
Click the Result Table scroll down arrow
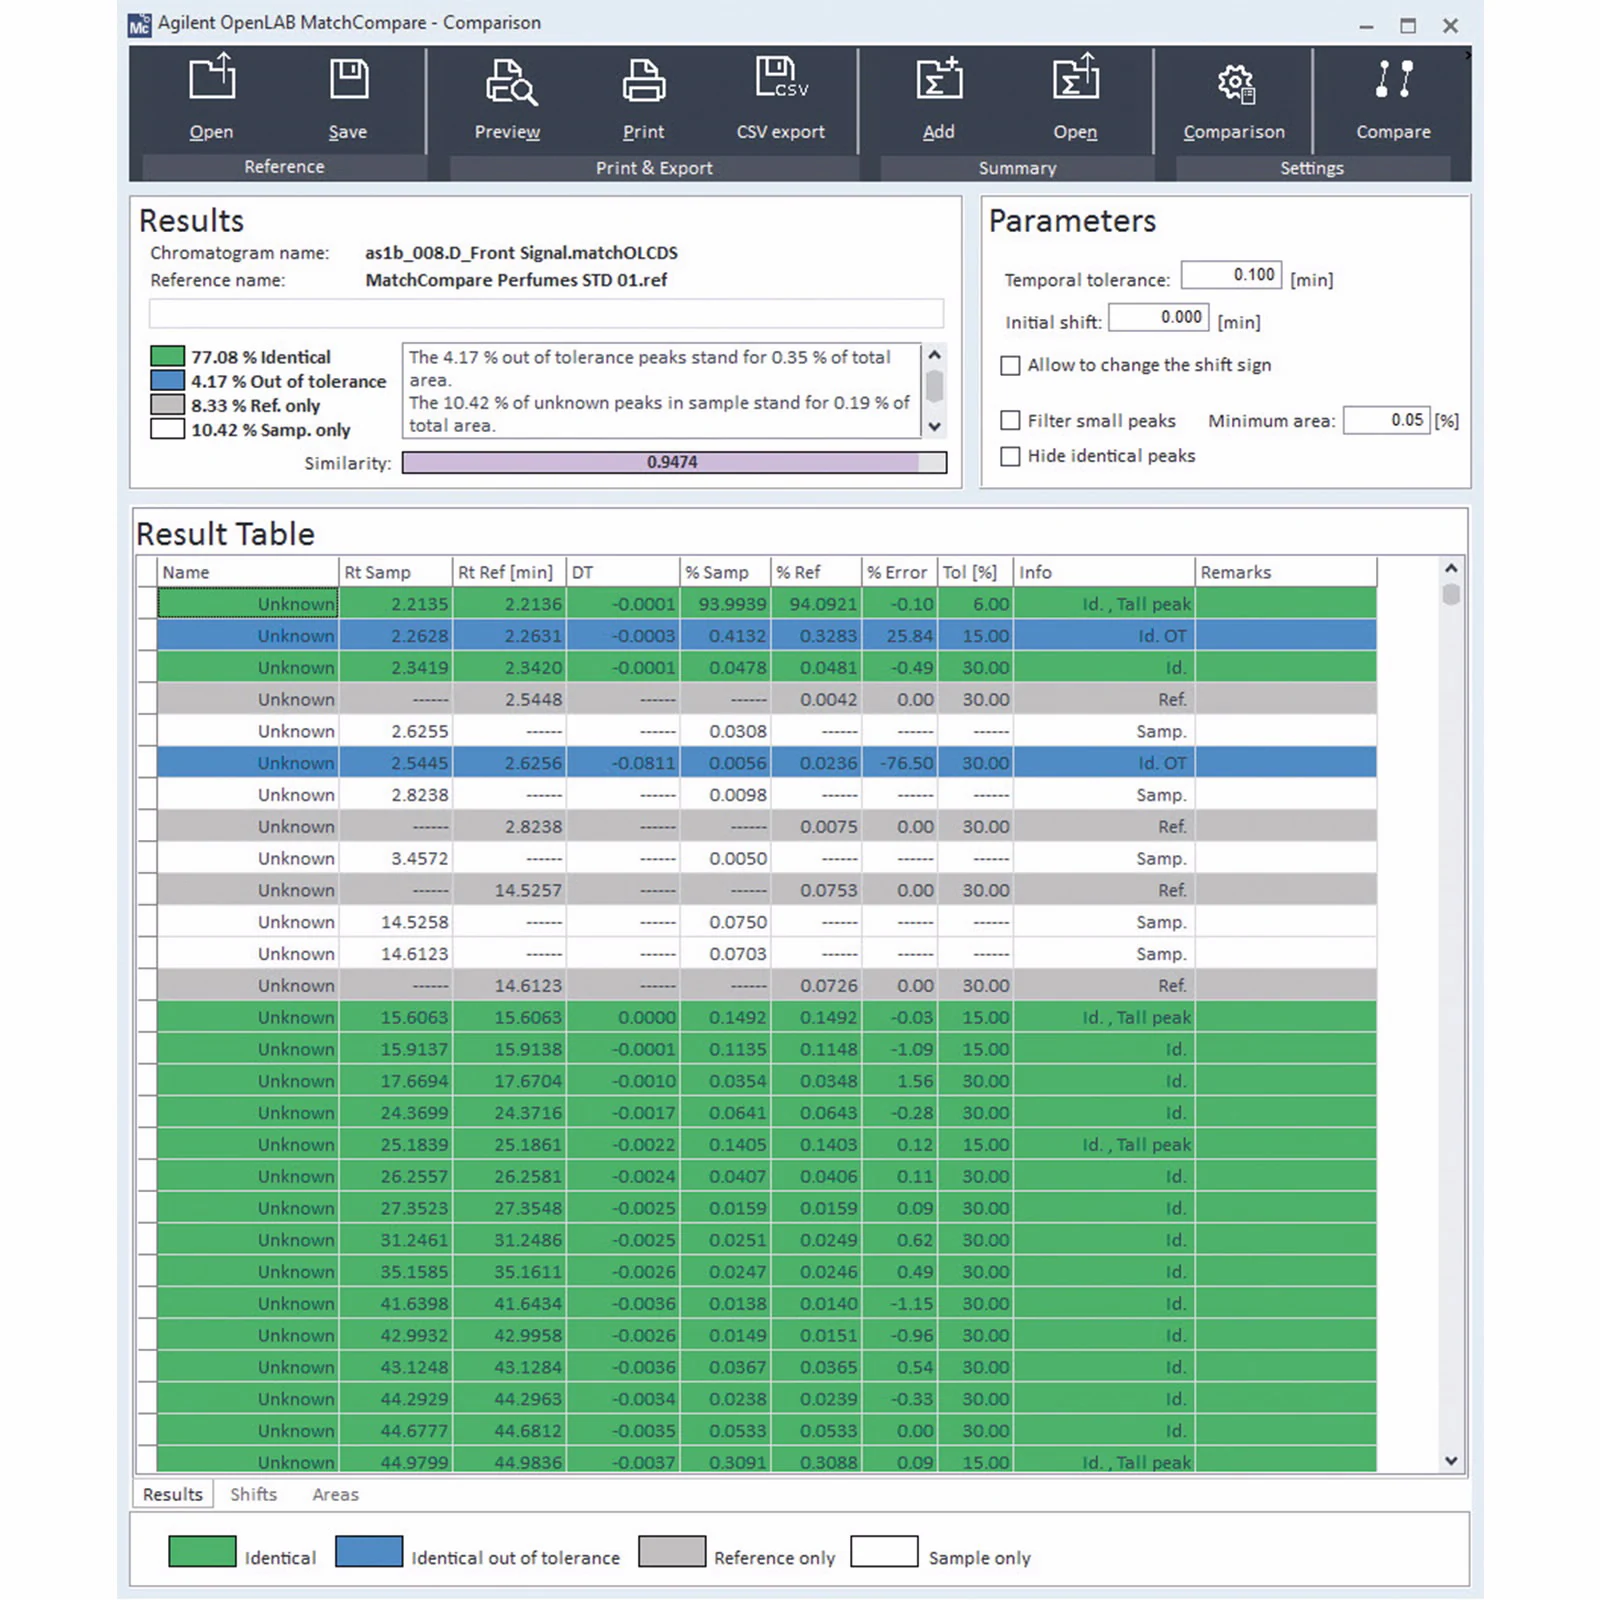(1451, 1461)
